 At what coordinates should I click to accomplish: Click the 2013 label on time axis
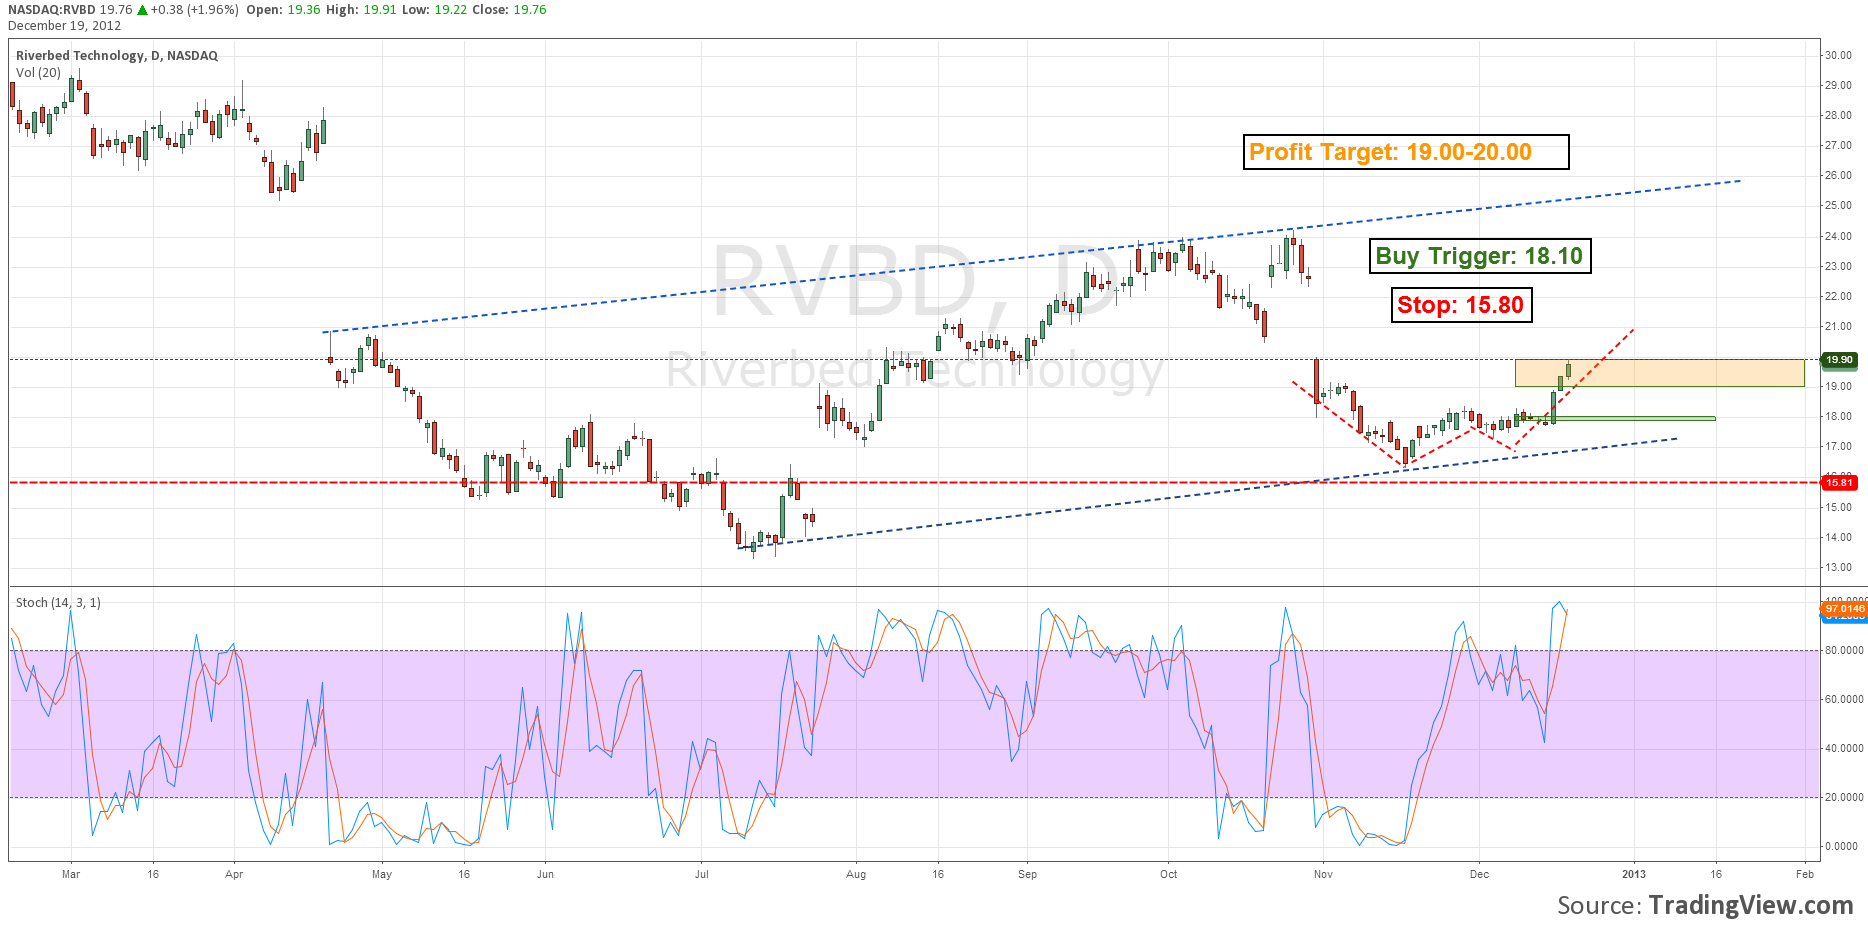pos(1633,874)
